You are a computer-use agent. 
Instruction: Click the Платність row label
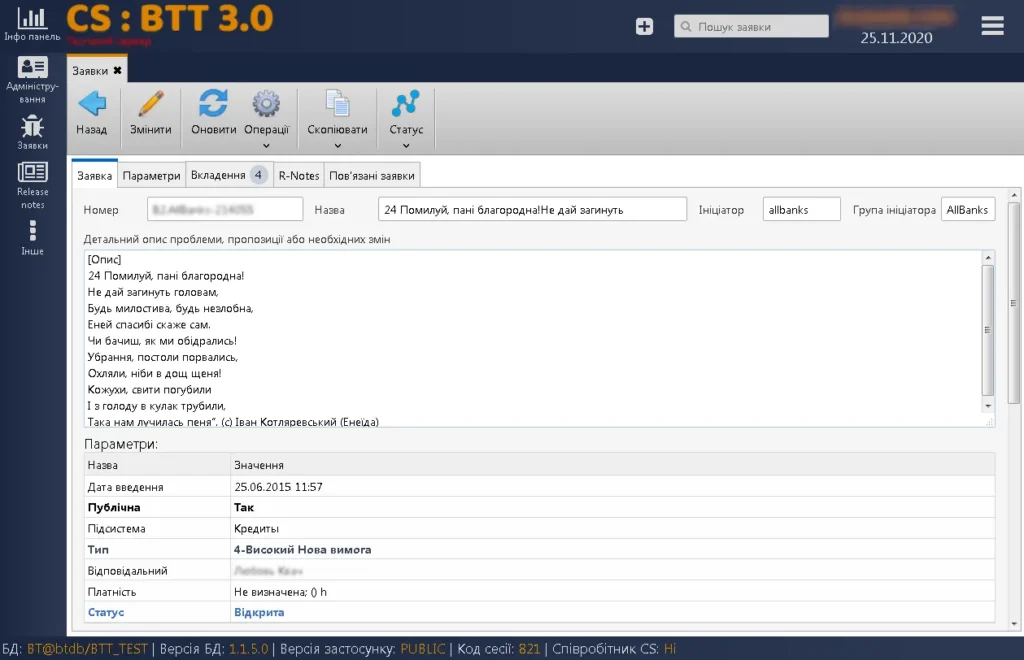pos(112,591)
